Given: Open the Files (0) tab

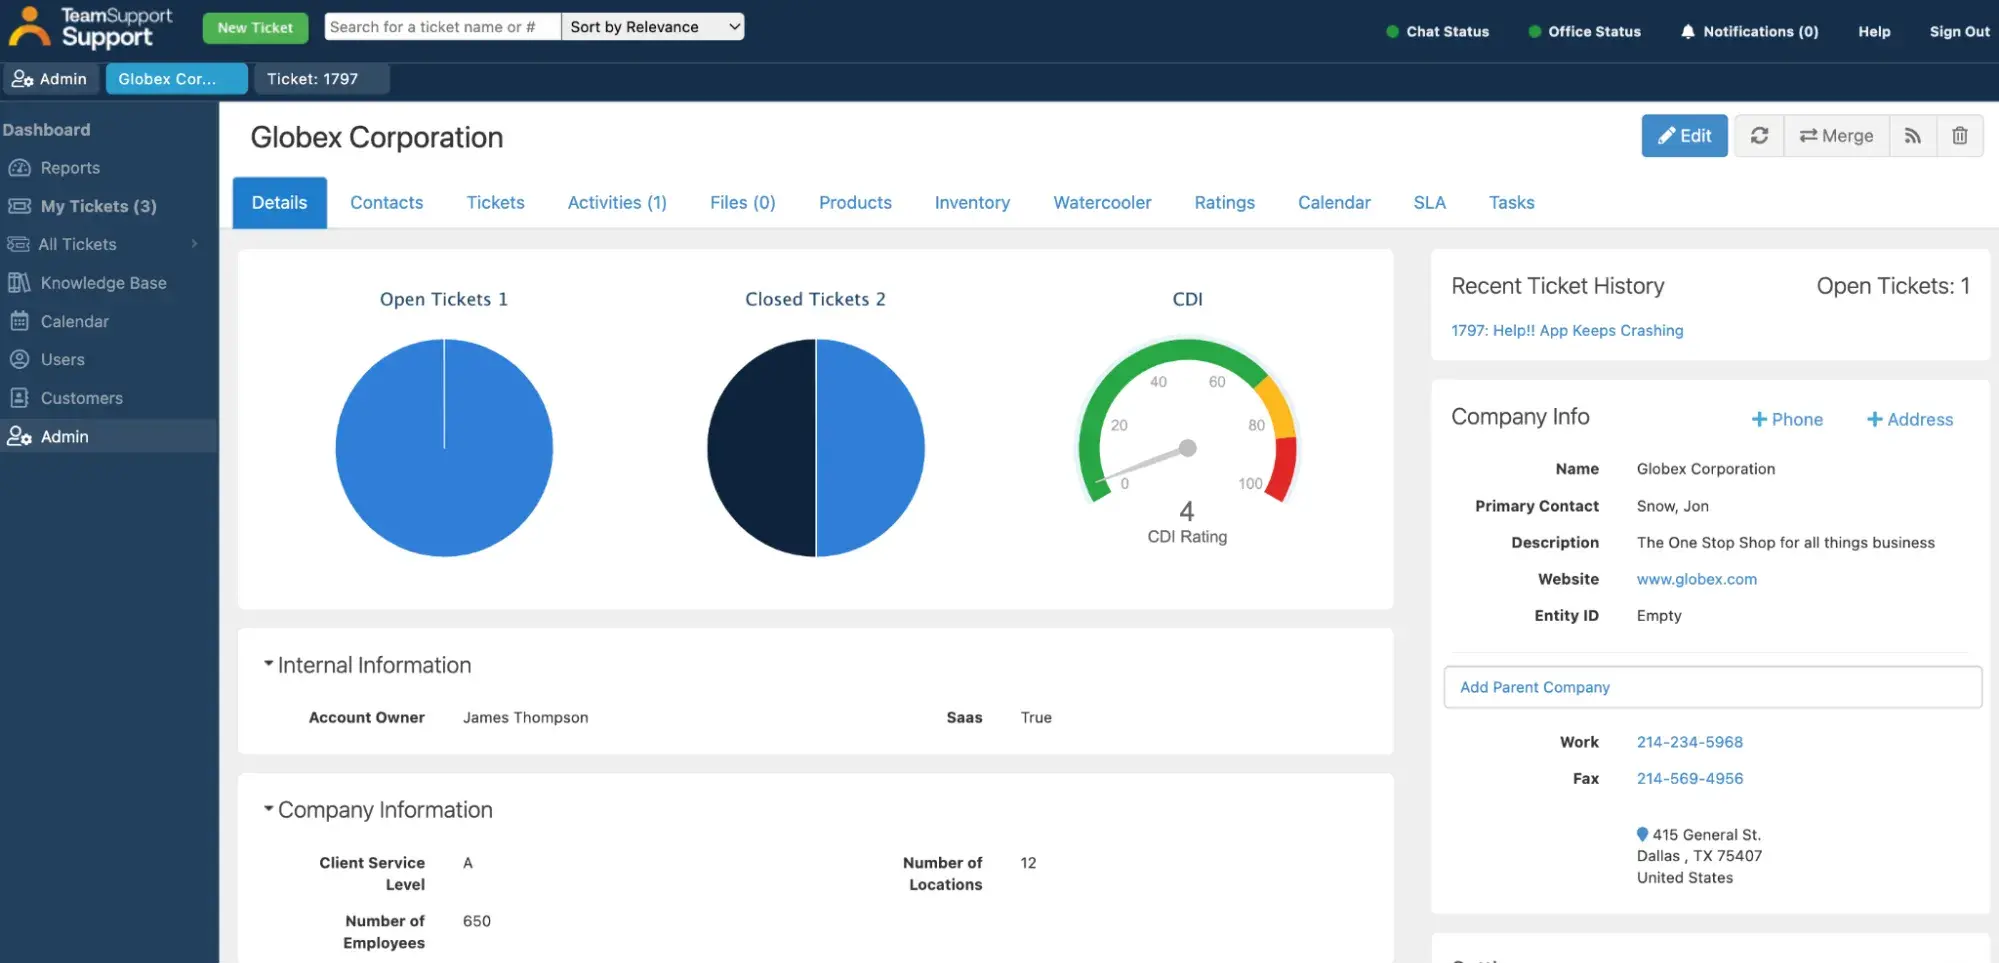Looking at the screenshot, I should (x=742, y=203).
